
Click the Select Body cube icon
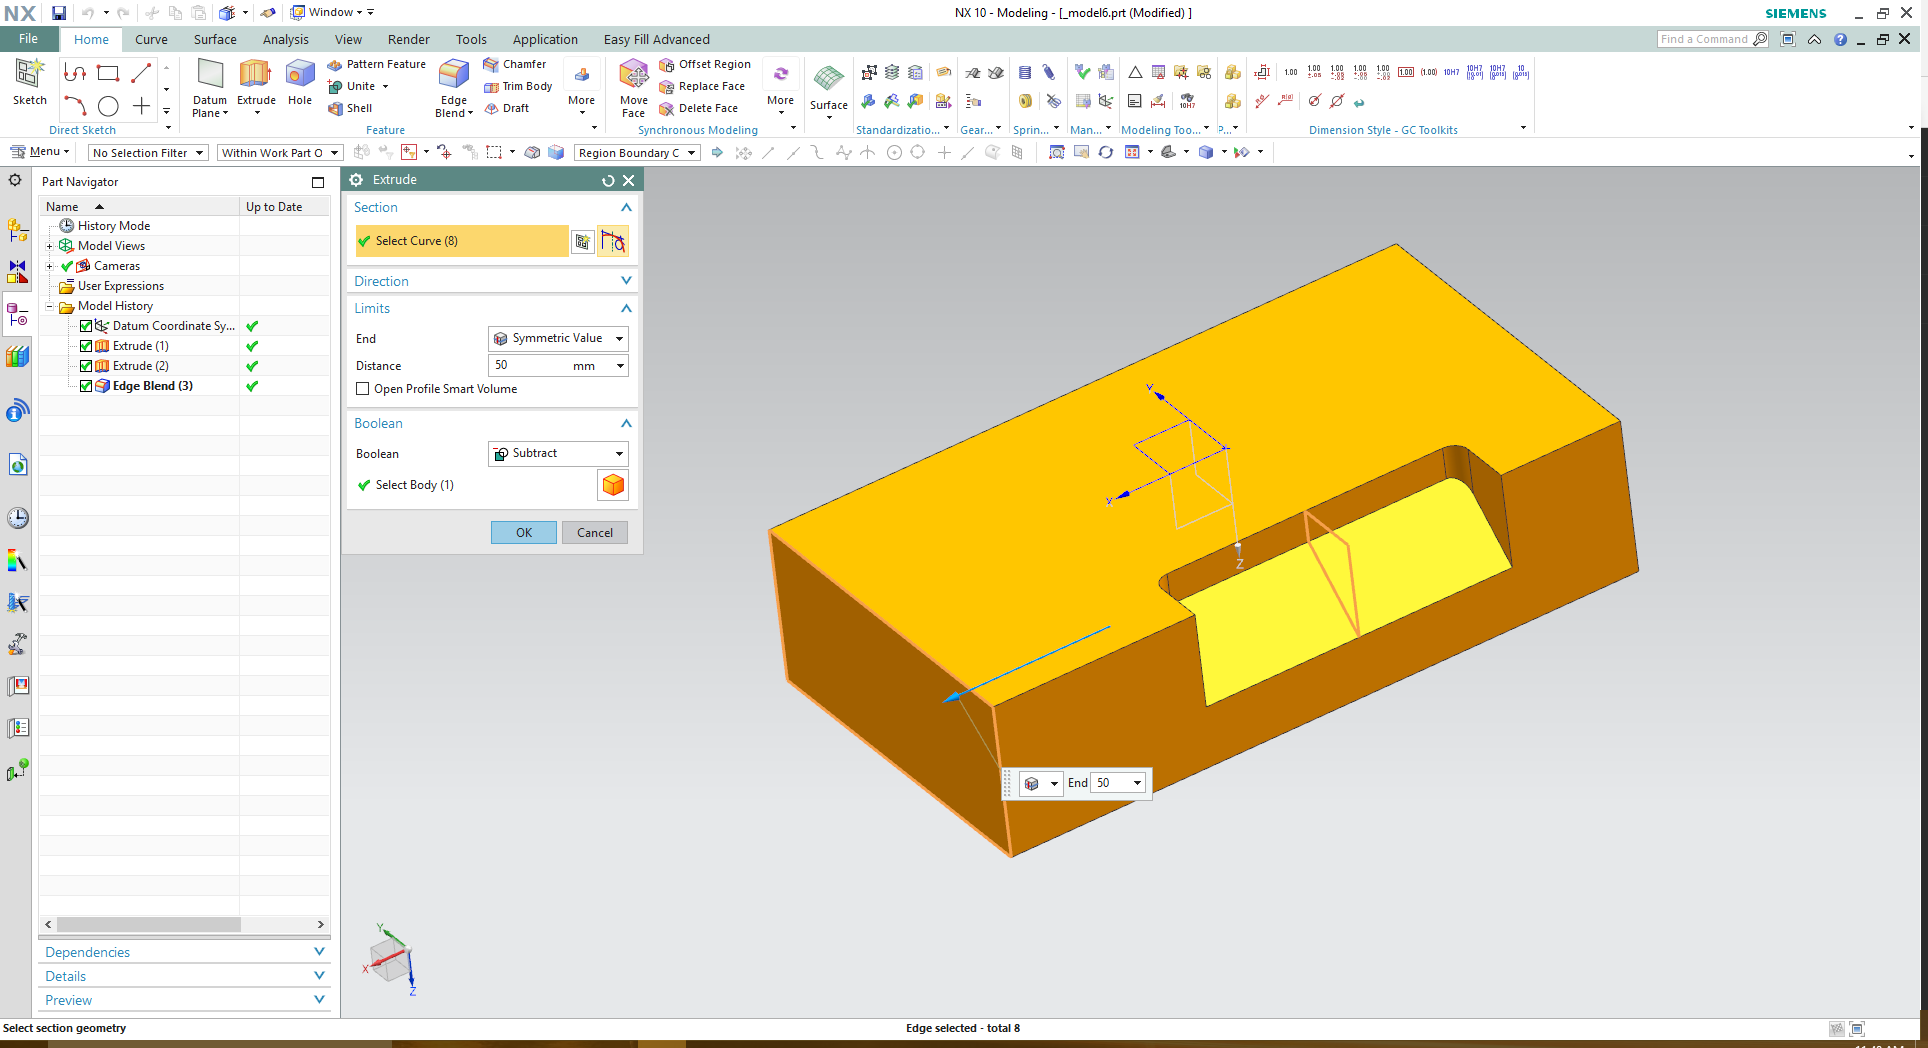(x=613, y=485)
